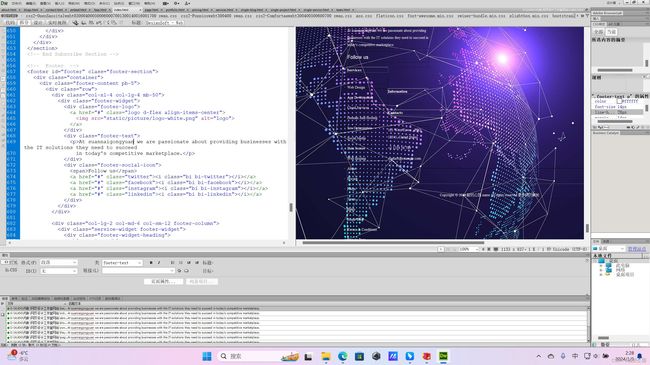Viewport: 650px width, 365px height.
Task: Toggle Split view in the document toolbar
Action: [x=24, y=22]
